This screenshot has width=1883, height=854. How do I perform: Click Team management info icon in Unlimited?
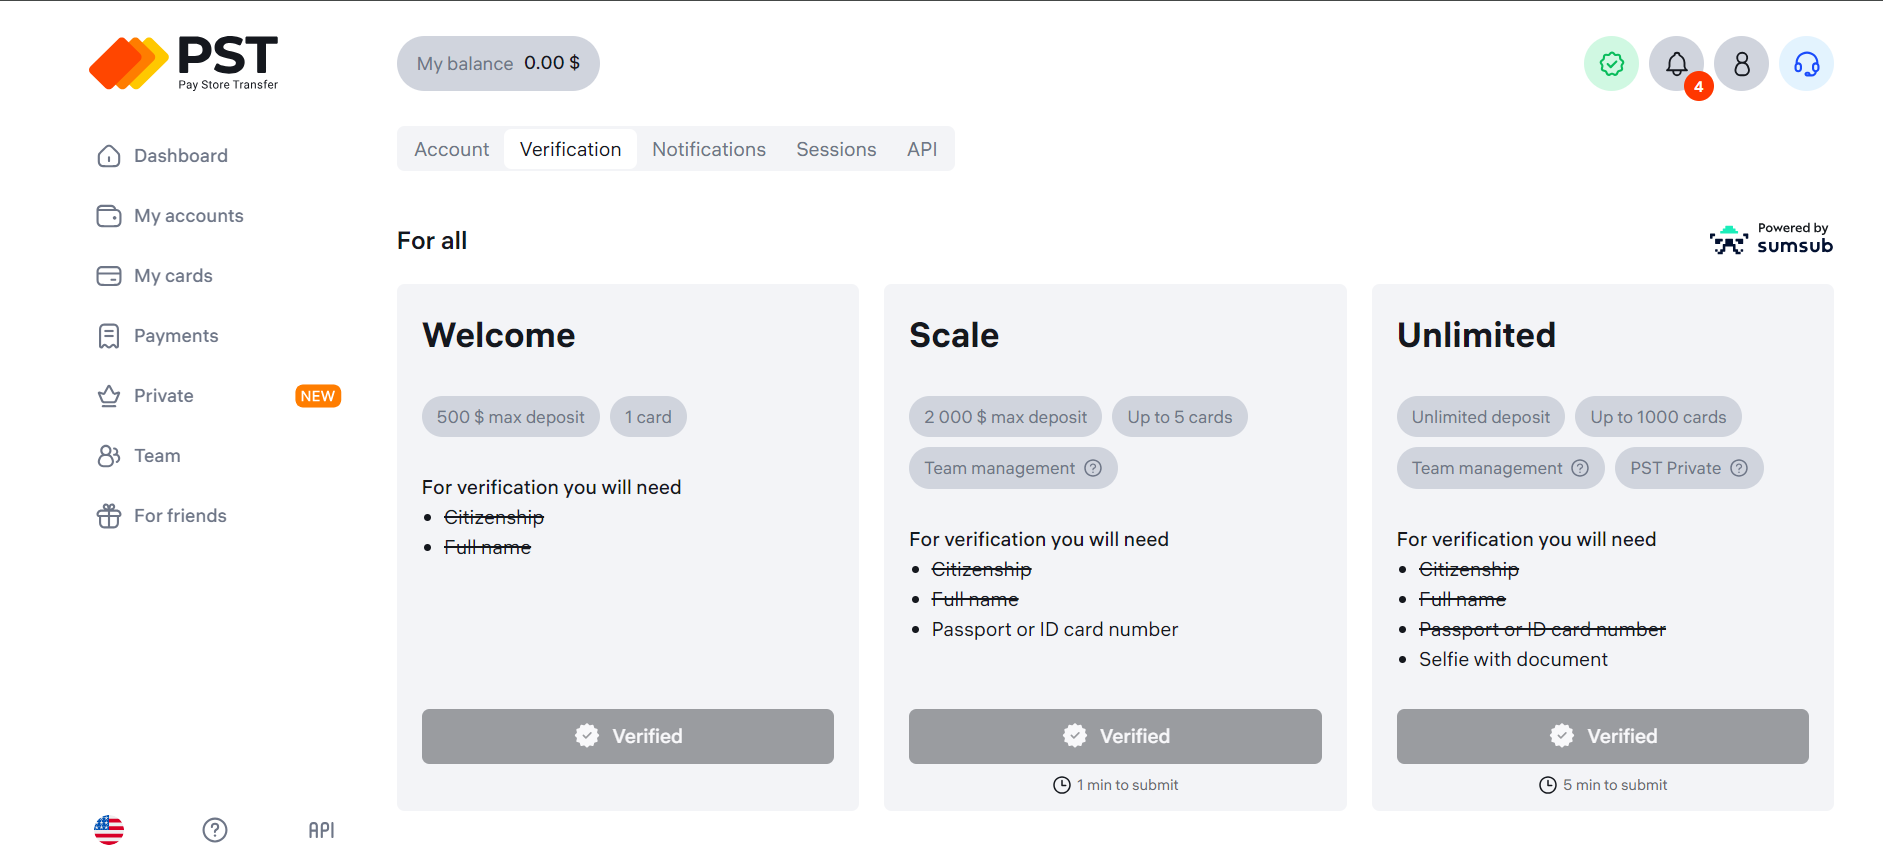pyautogui.click(x=1580, y=468)
